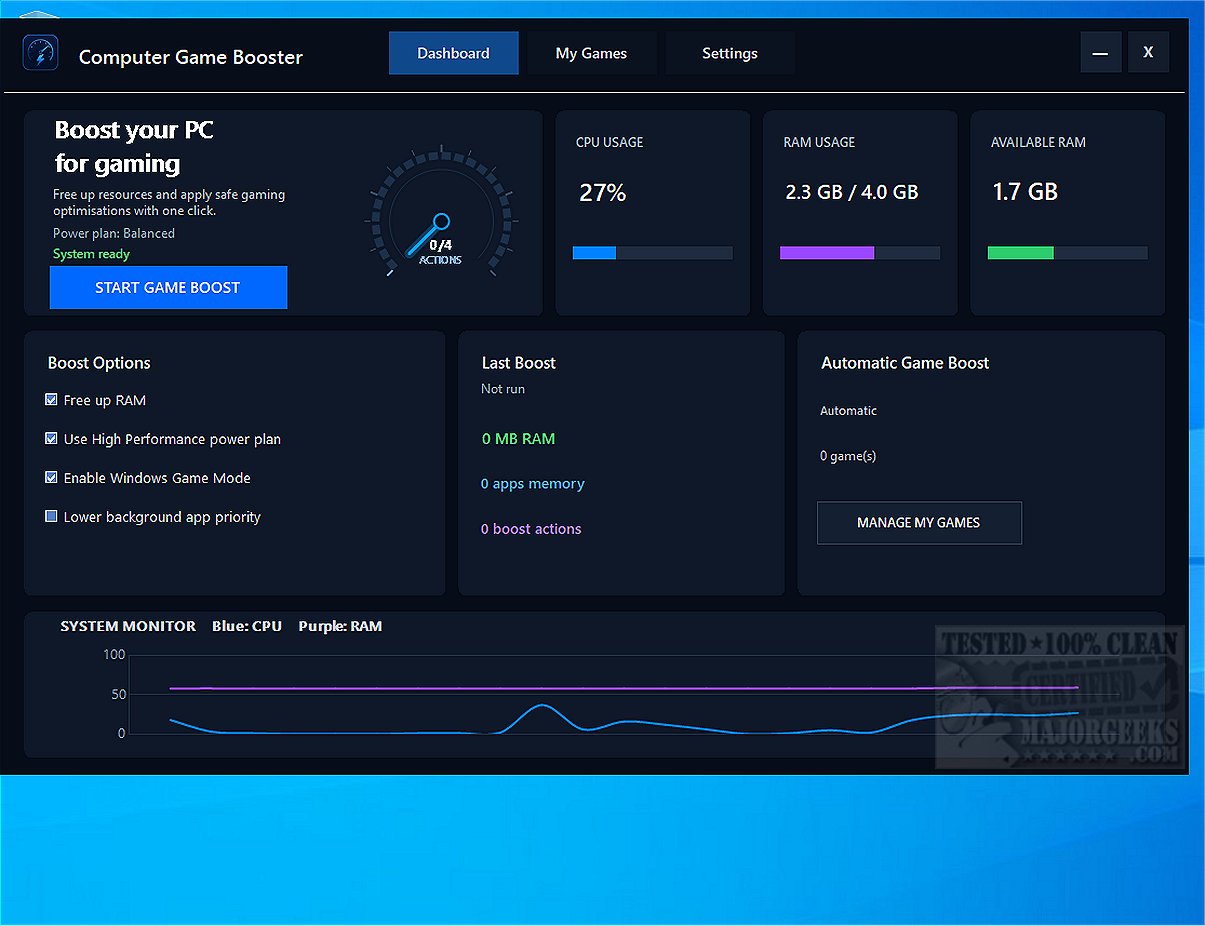The image size is (1205, 926).
Task: Minimize the Game Booster window
Action: [1100, 53]
